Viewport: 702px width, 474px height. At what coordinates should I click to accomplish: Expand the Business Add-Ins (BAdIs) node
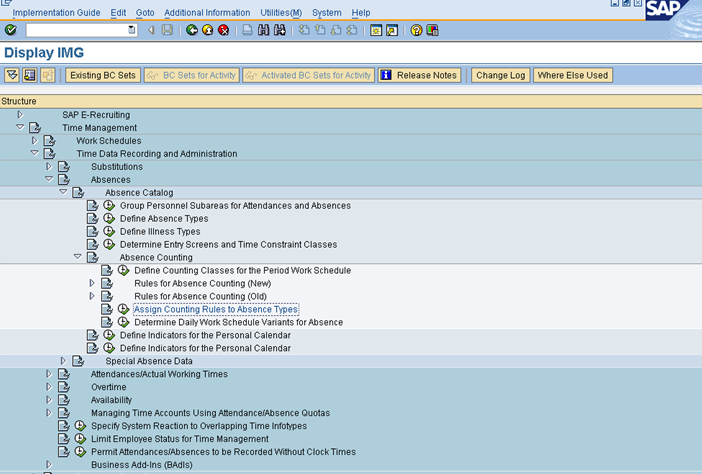(49, 465)
